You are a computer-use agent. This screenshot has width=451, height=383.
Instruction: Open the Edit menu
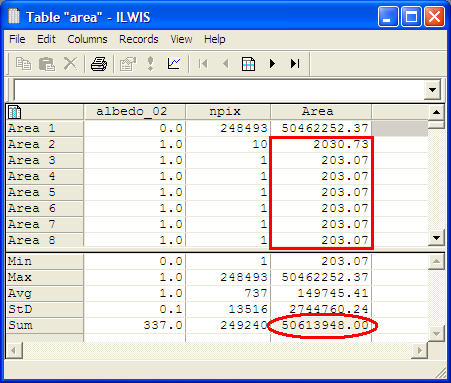[46, 39]
